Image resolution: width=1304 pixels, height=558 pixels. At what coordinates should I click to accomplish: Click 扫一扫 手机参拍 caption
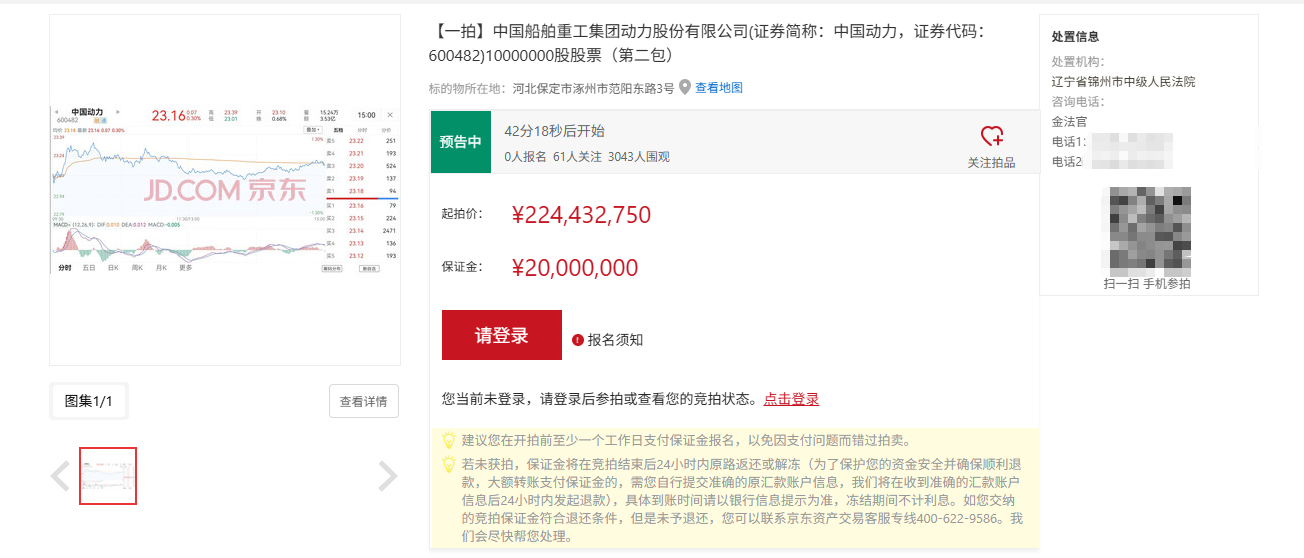1148,284
